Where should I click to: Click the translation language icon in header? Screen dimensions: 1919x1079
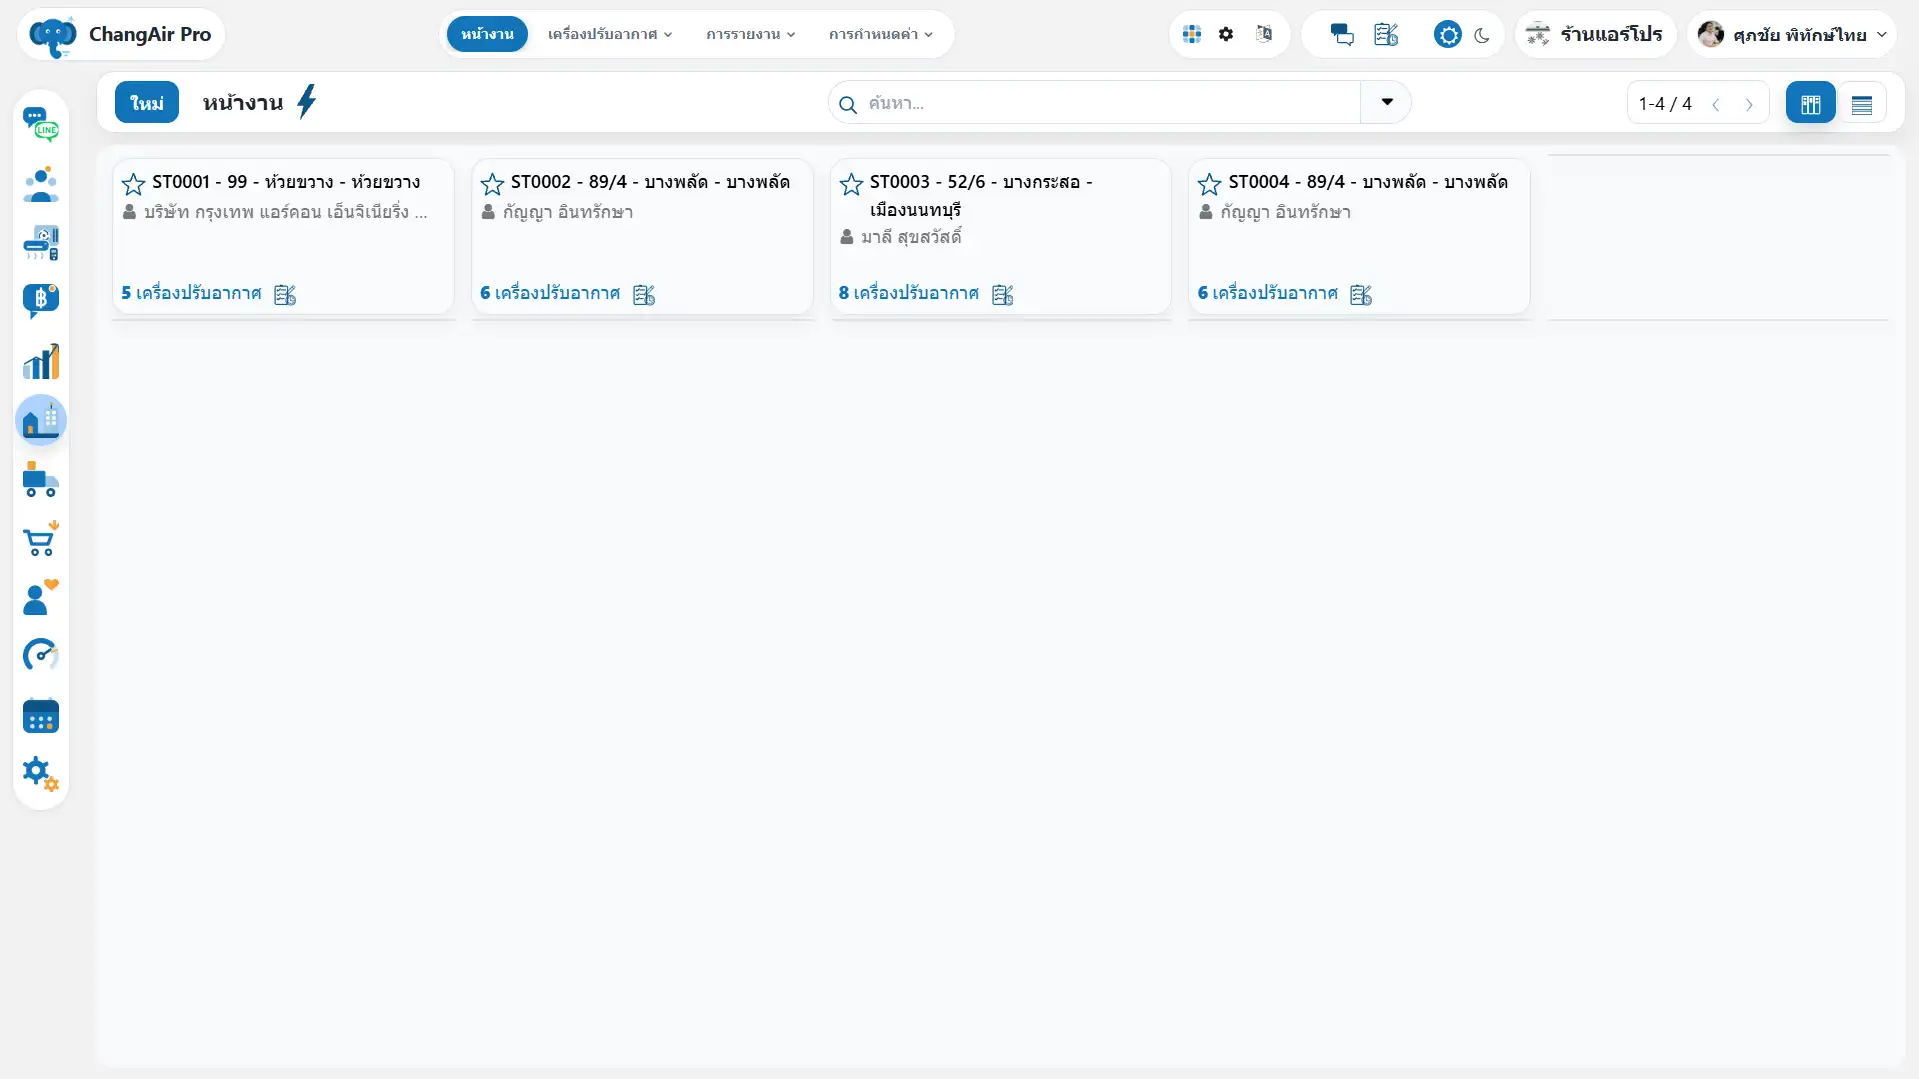[1264, 34]
